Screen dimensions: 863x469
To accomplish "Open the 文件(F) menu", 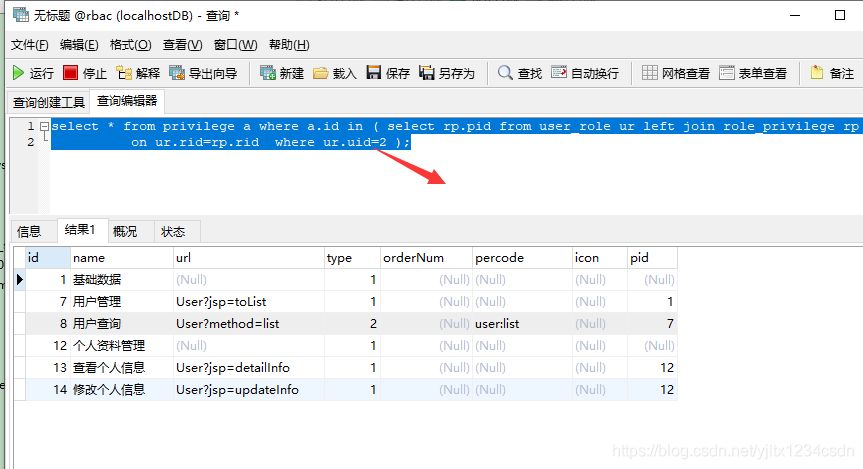I will tap(30, 45).
